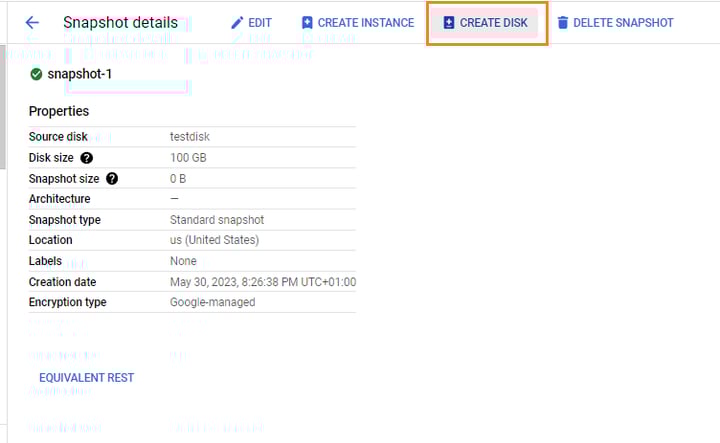
Task: Click the Snapshot details page title
Action: coord(120,22)
